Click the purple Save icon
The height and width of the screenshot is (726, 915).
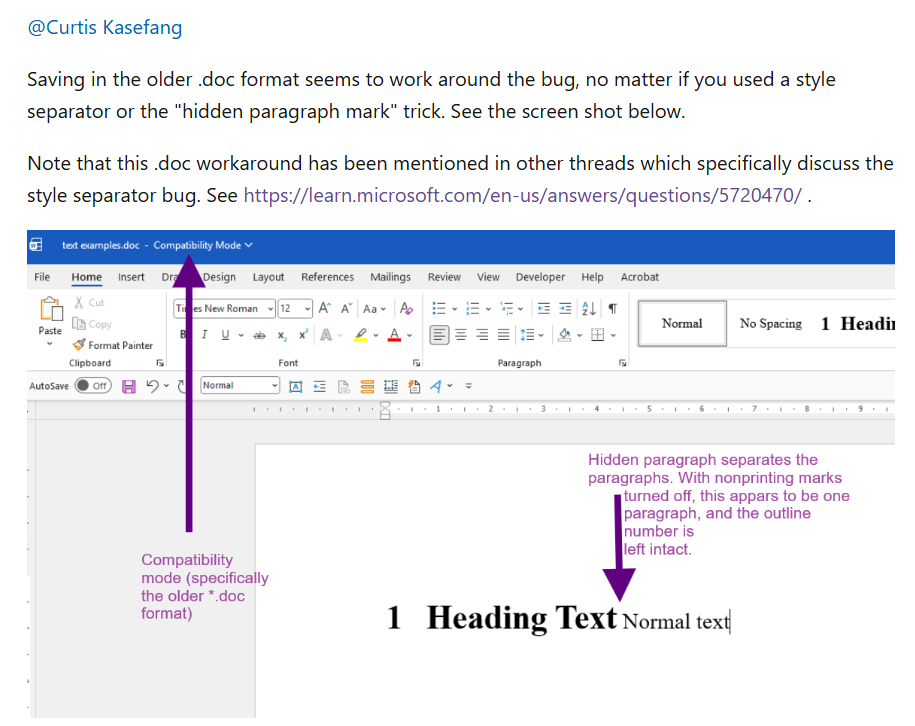[x=129, y=386]
